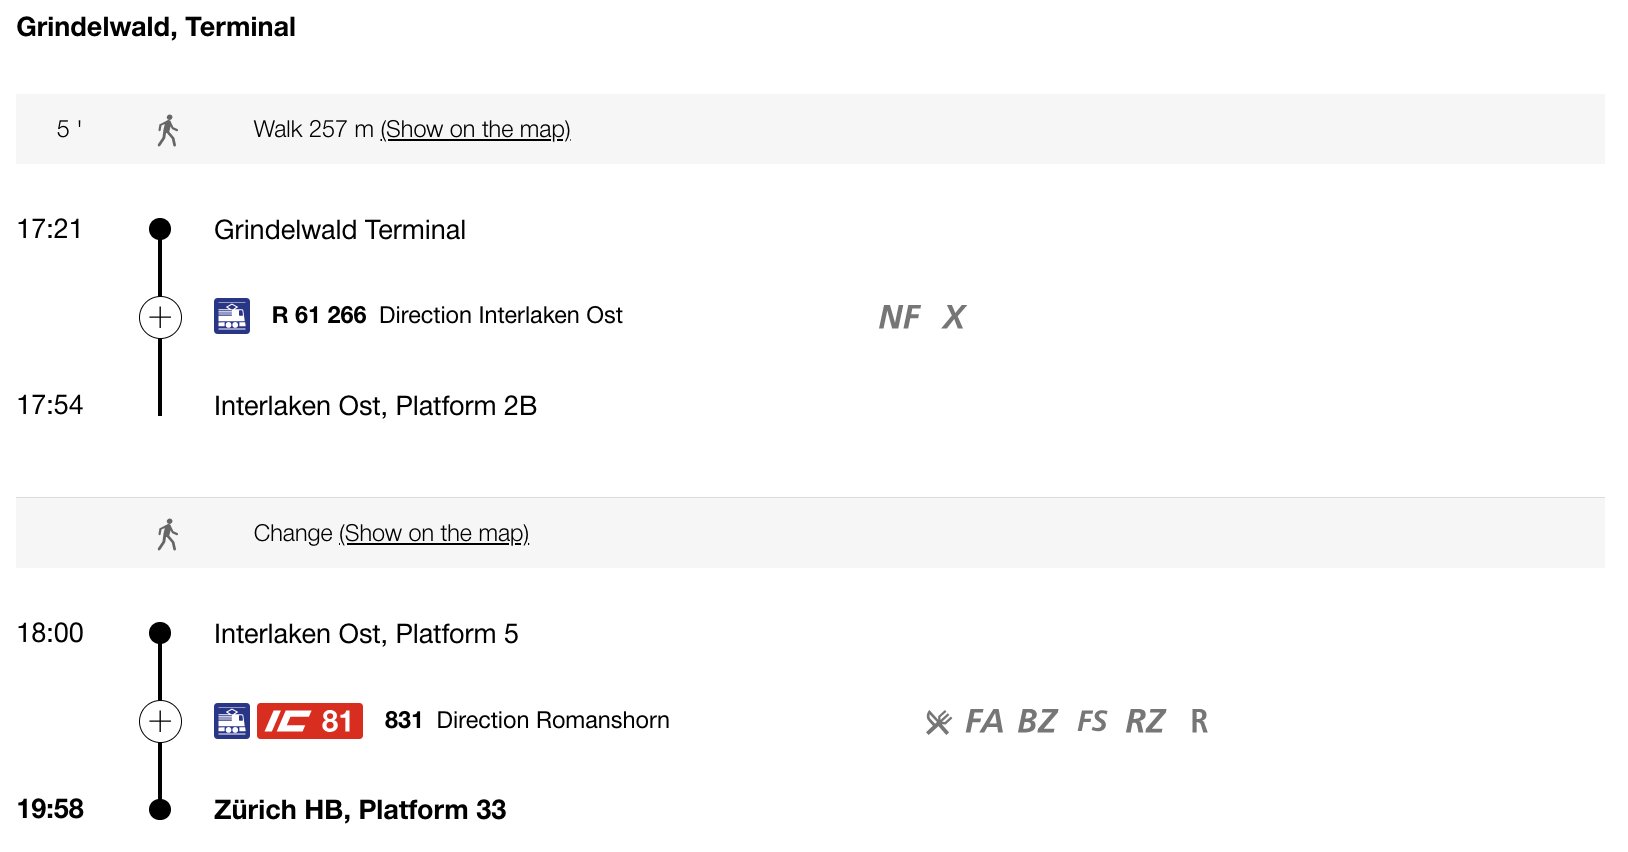Show the 257 m walk on the map

click(475, 130)
